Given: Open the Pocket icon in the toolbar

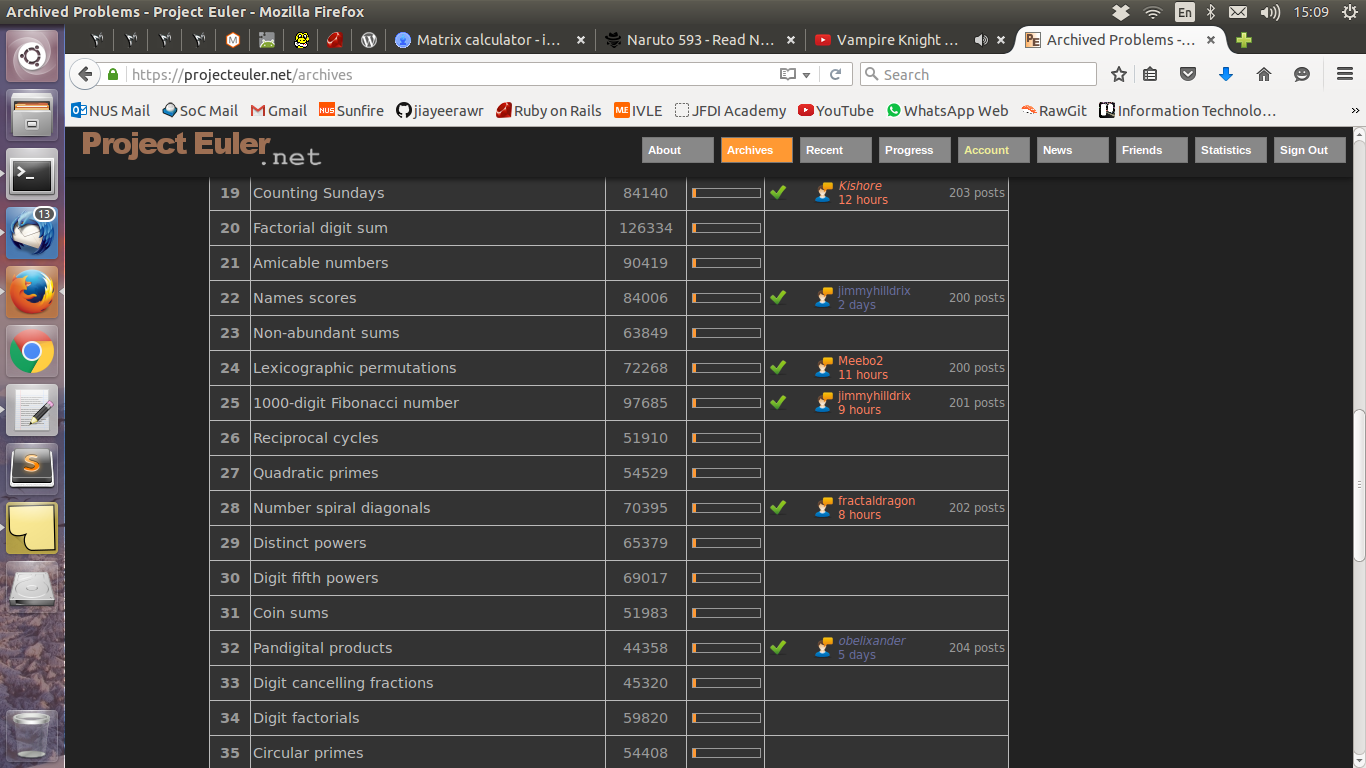Looking at the screenshot, I should (1188, 74).
